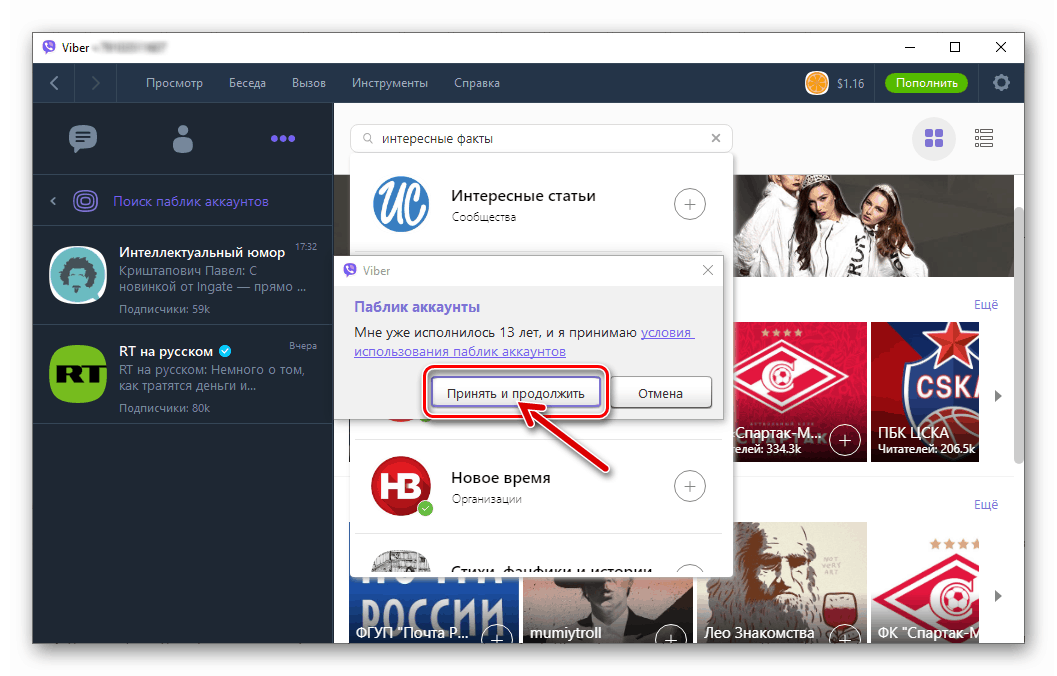This screenshot has height=676, width=1057.
Task: Click the green Пополнить button
Action: pyautogui.click(x=925, y=83)
